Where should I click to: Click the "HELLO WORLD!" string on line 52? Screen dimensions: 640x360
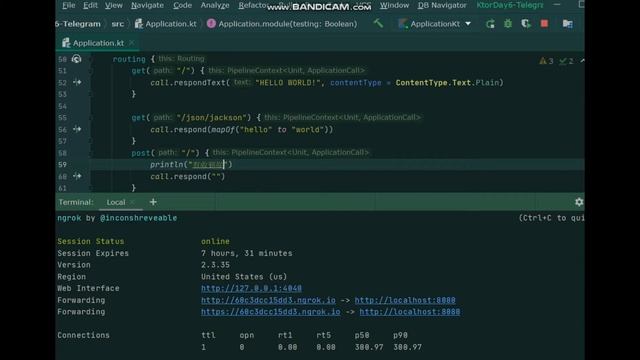[288, 82]
